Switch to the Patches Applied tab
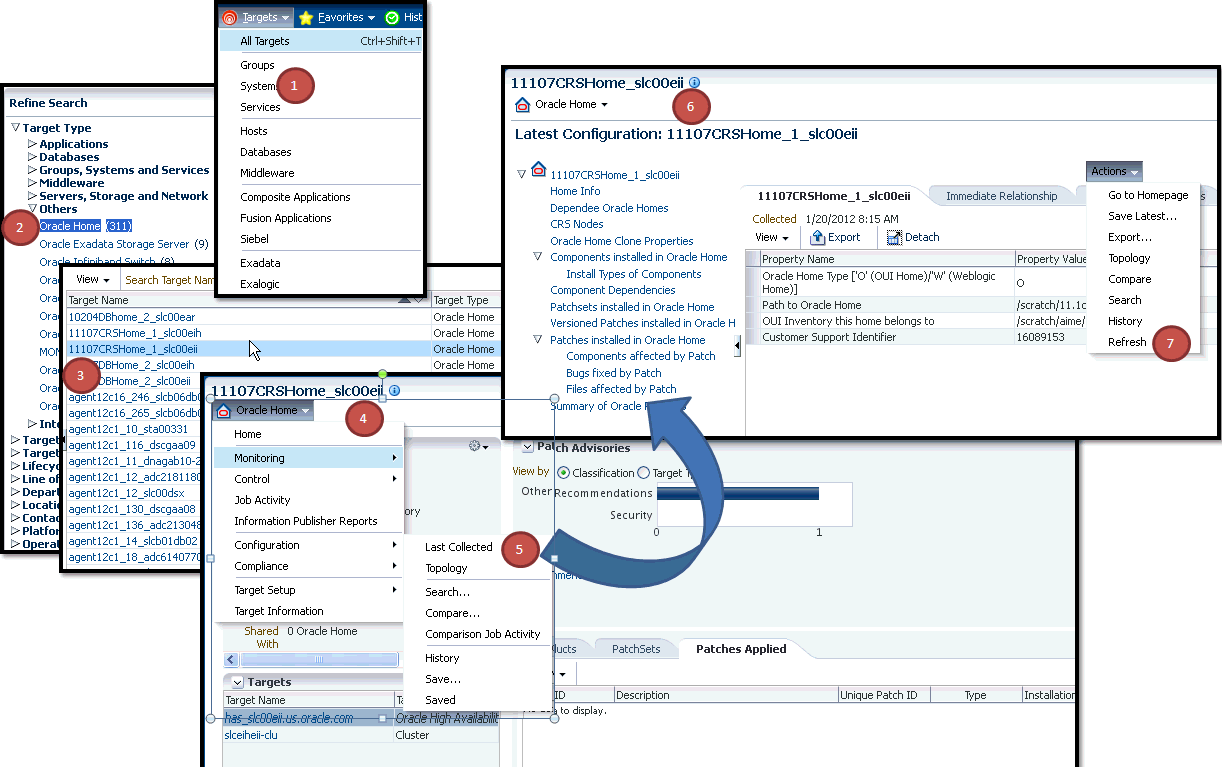 pos(740,648)
